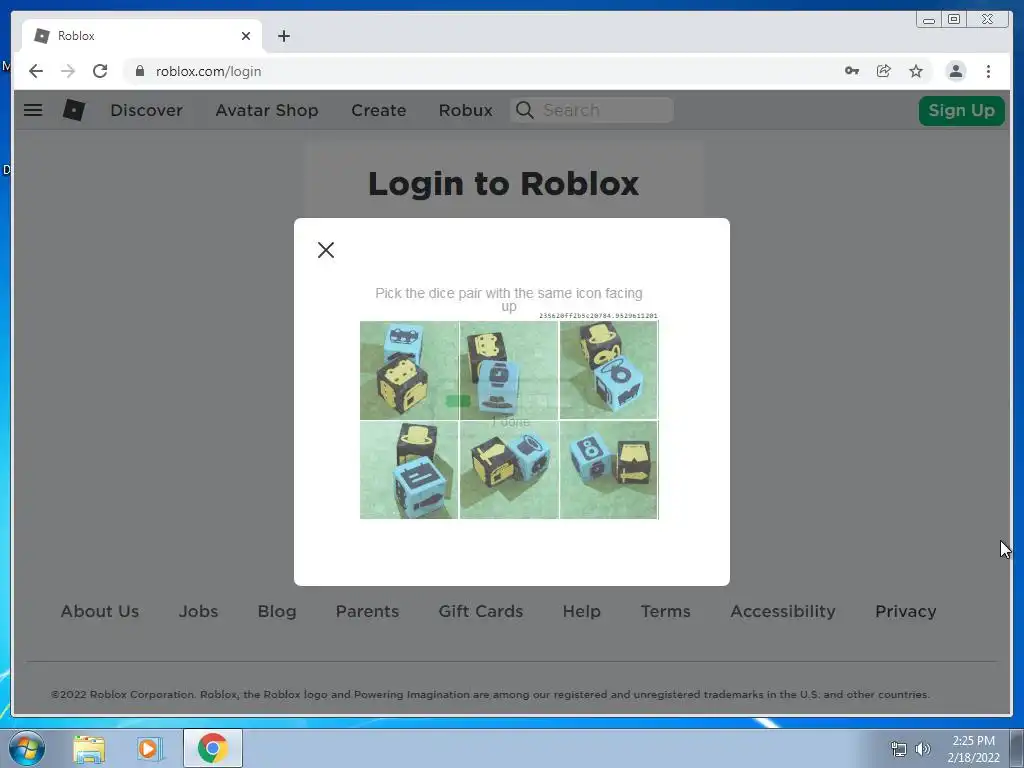The image size is (1024, 768).
Task: Open the Blog footer link
Action: coord(277,611)
